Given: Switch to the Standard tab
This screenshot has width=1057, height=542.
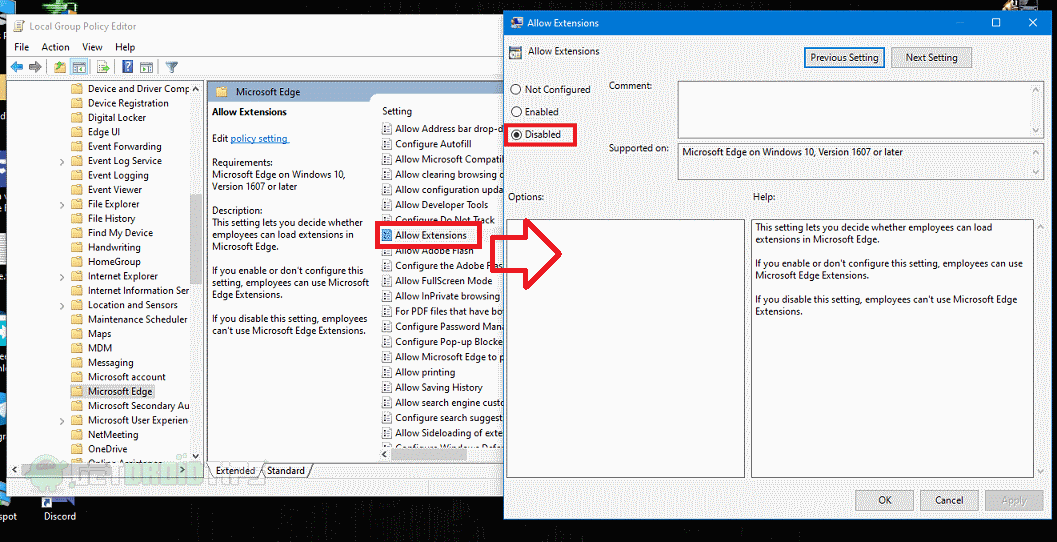Looking at the screenshot, I should coord(285,470).
